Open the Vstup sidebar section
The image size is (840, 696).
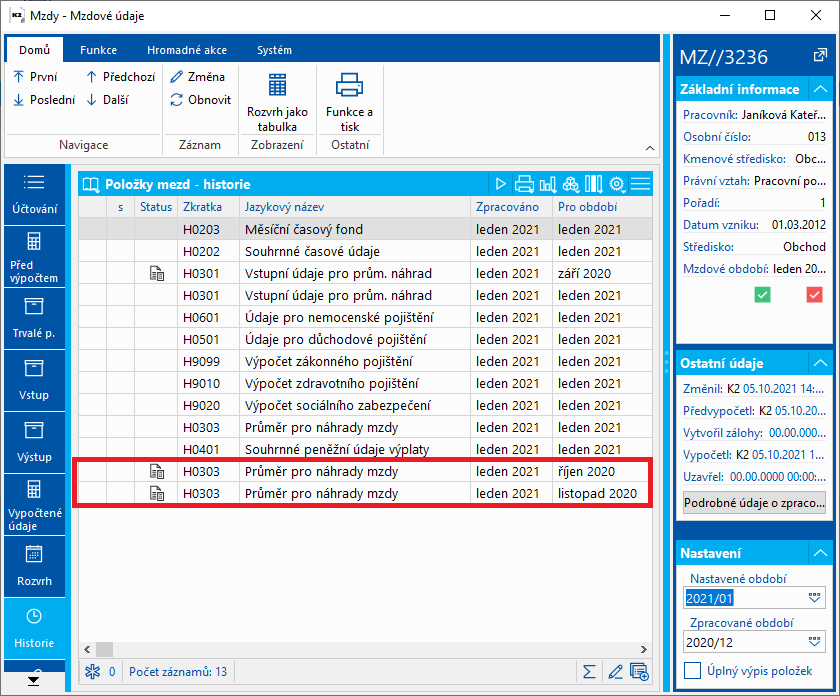click(x=34, y=381)
